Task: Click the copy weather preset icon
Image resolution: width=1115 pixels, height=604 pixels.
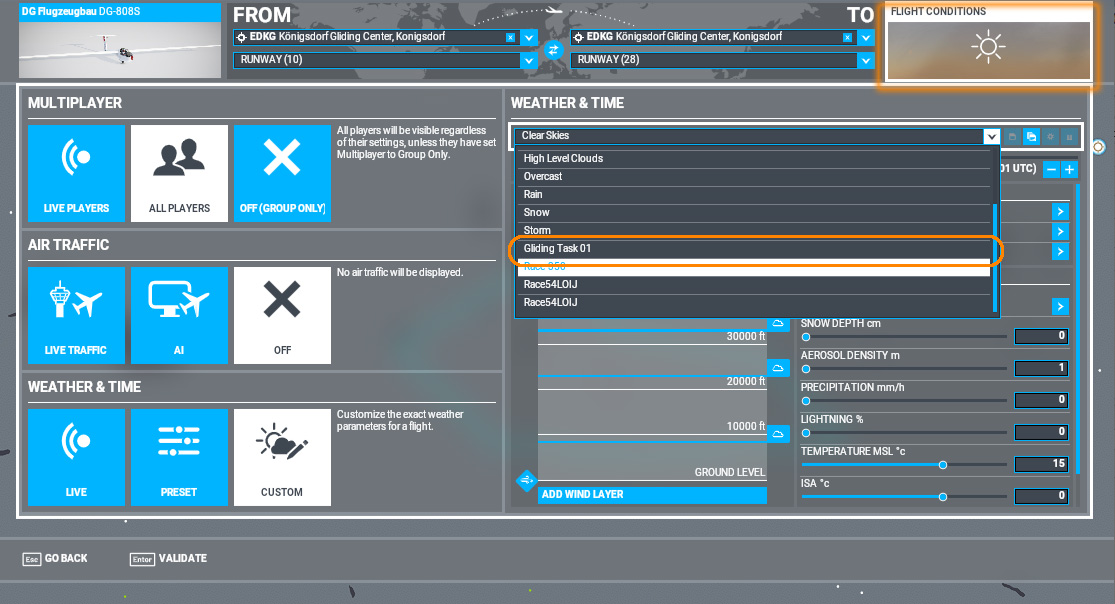Action: [x=1031, y=136]
